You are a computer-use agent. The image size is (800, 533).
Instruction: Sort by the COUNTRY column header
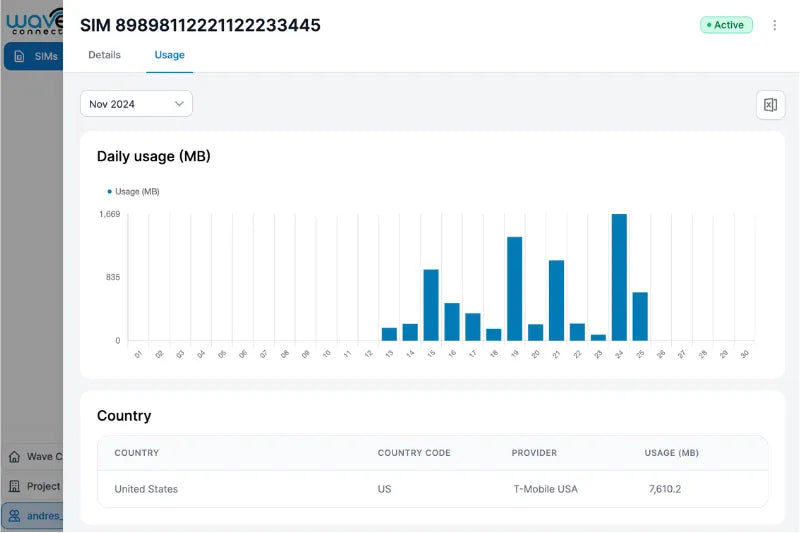coord(137,453)
